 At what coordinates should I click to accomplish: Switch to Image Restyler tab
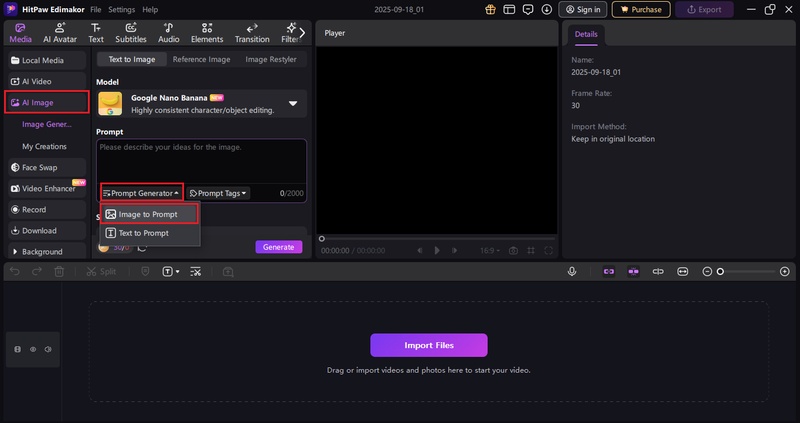(271, 59)
